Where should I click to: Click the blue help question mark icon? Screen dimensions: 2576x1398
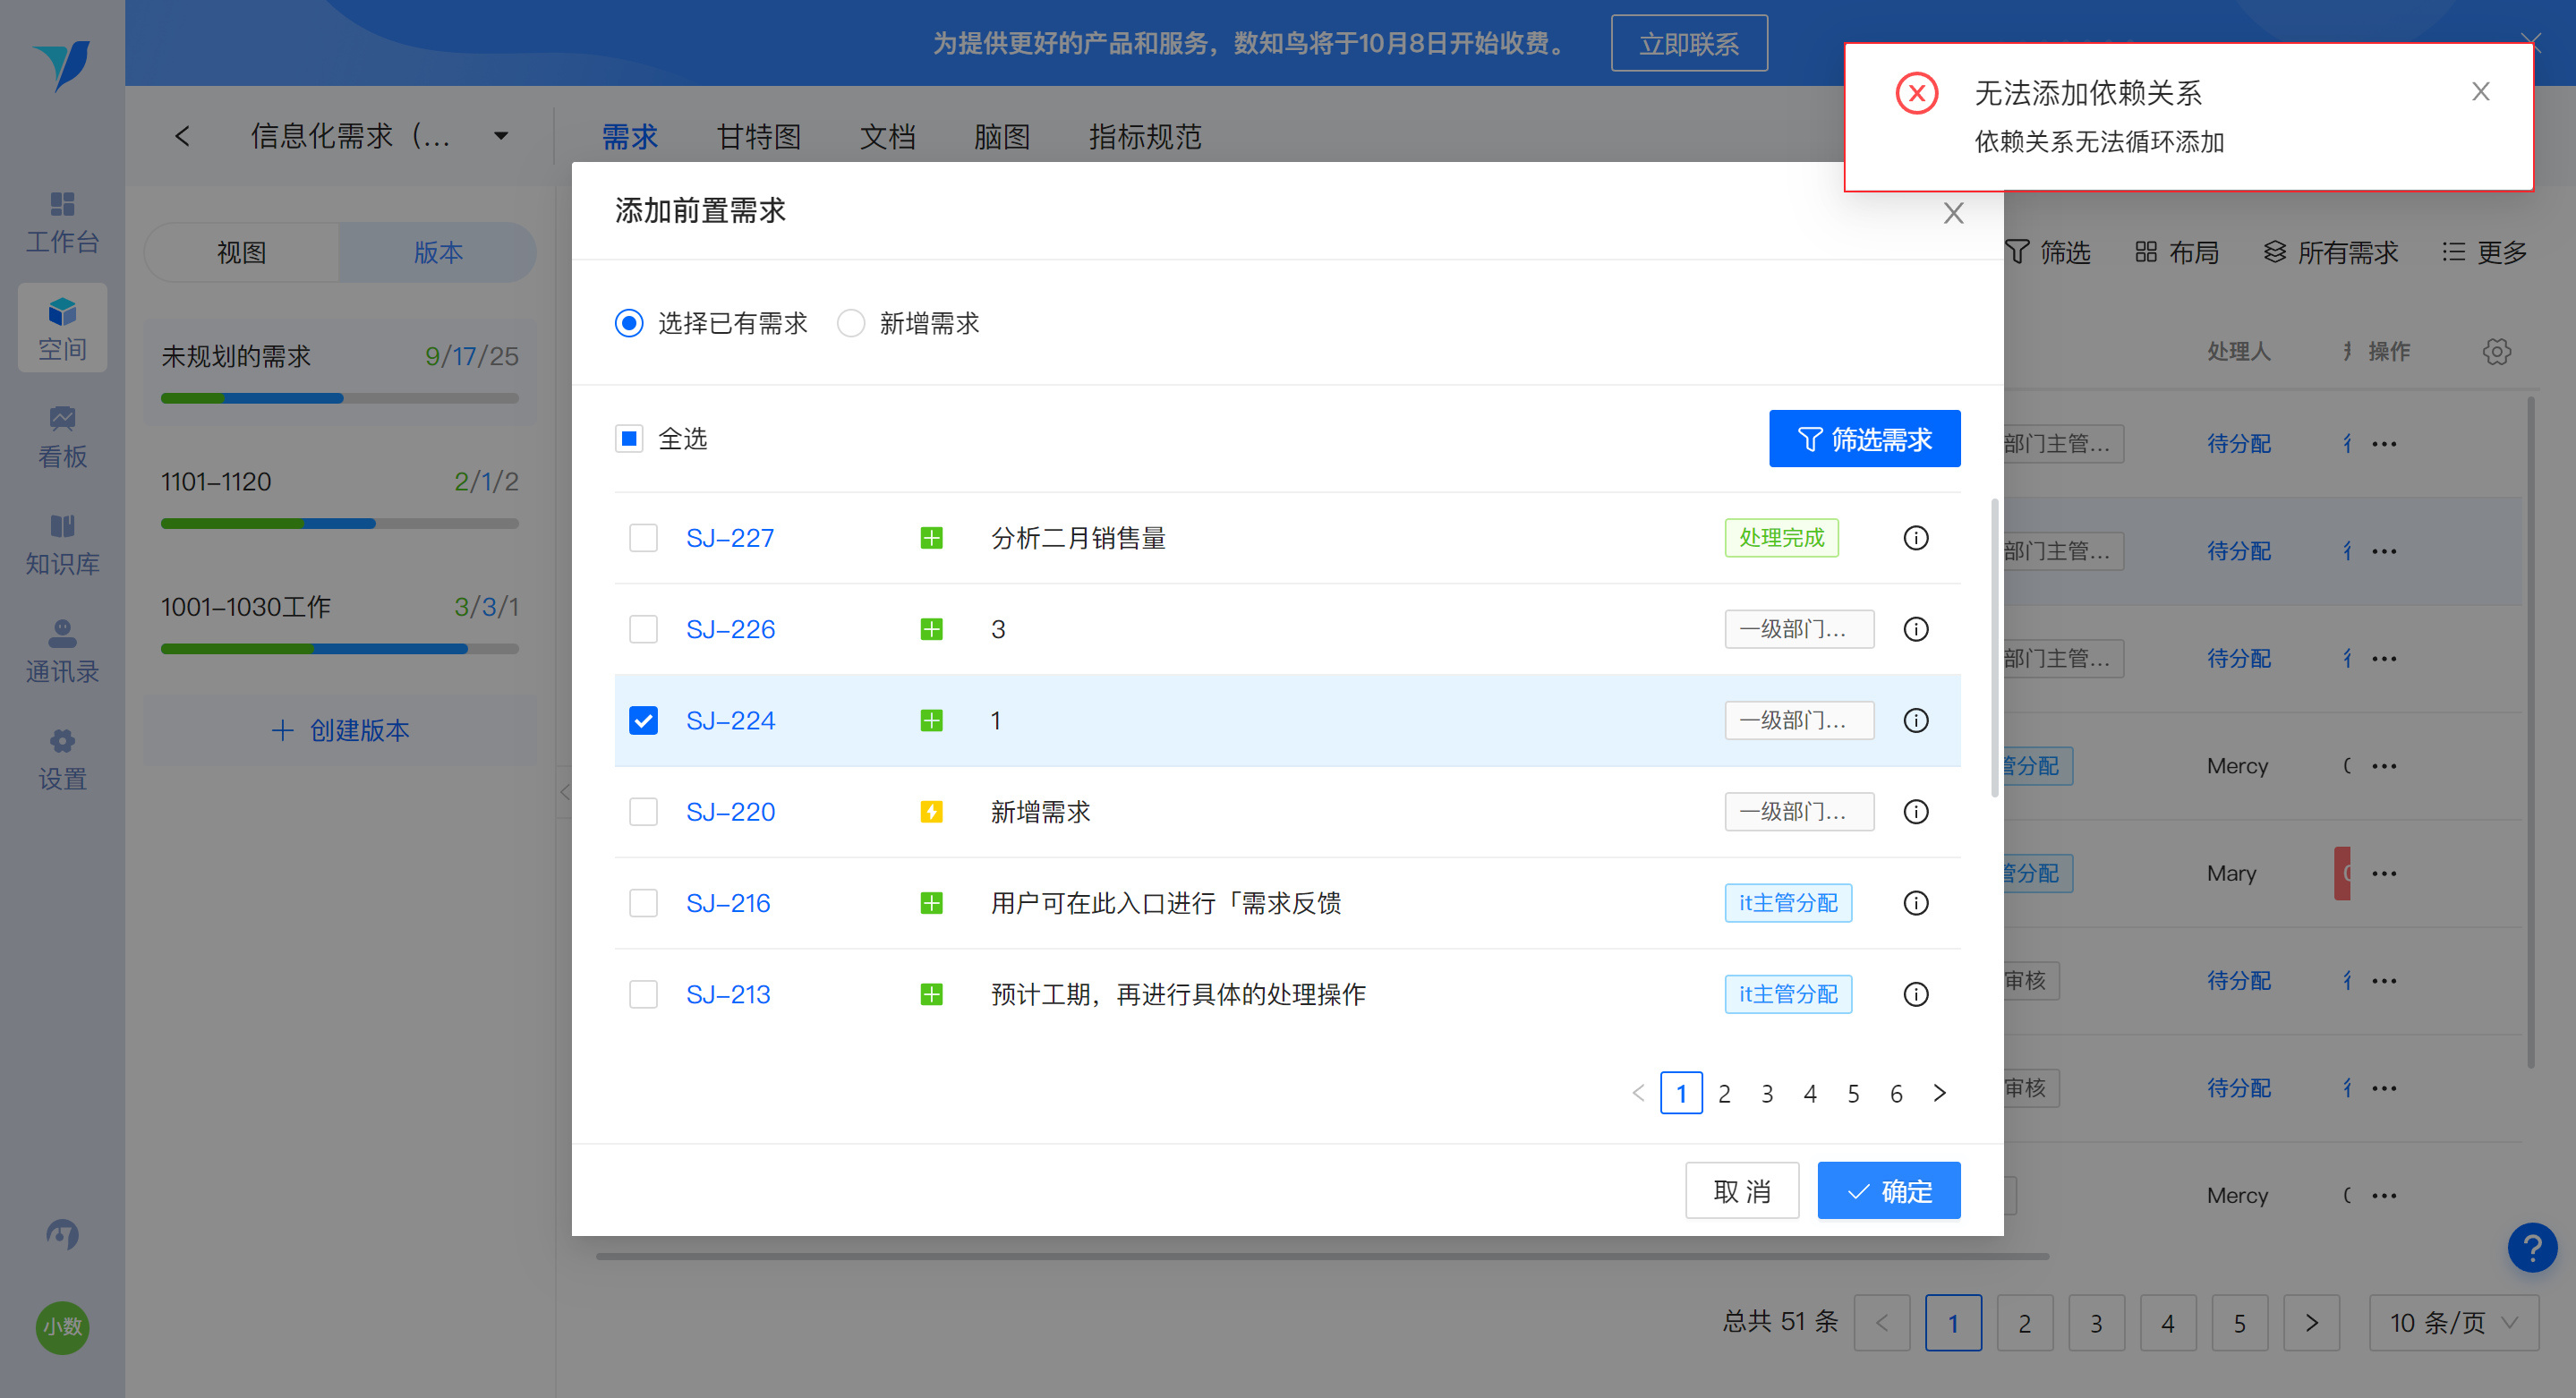coord(2532,1248)
